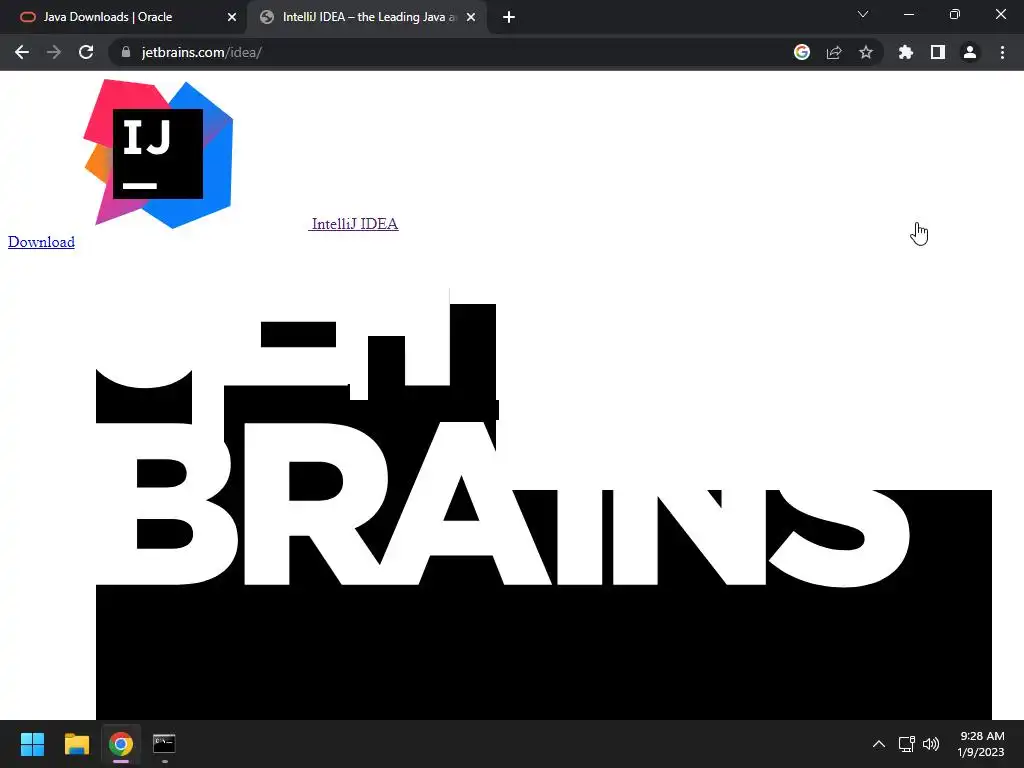The width and height of the screenshot is (1024, 768).
Task: Close the Java Downloads Oracle tab
Action: point(232,17)
